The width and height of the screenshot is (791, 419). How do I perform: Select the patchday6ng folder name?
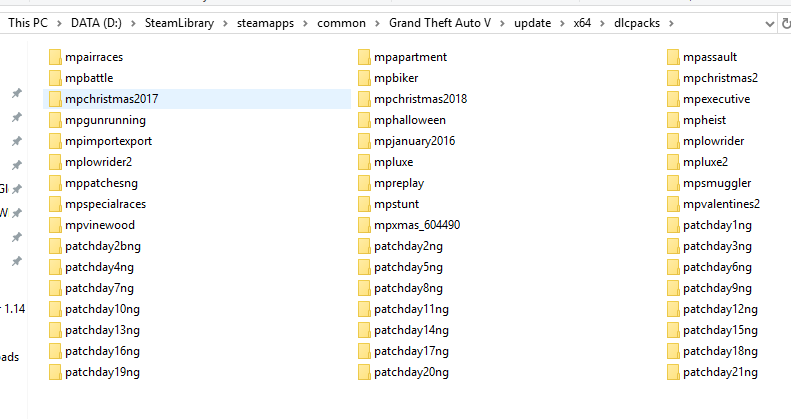717,267
